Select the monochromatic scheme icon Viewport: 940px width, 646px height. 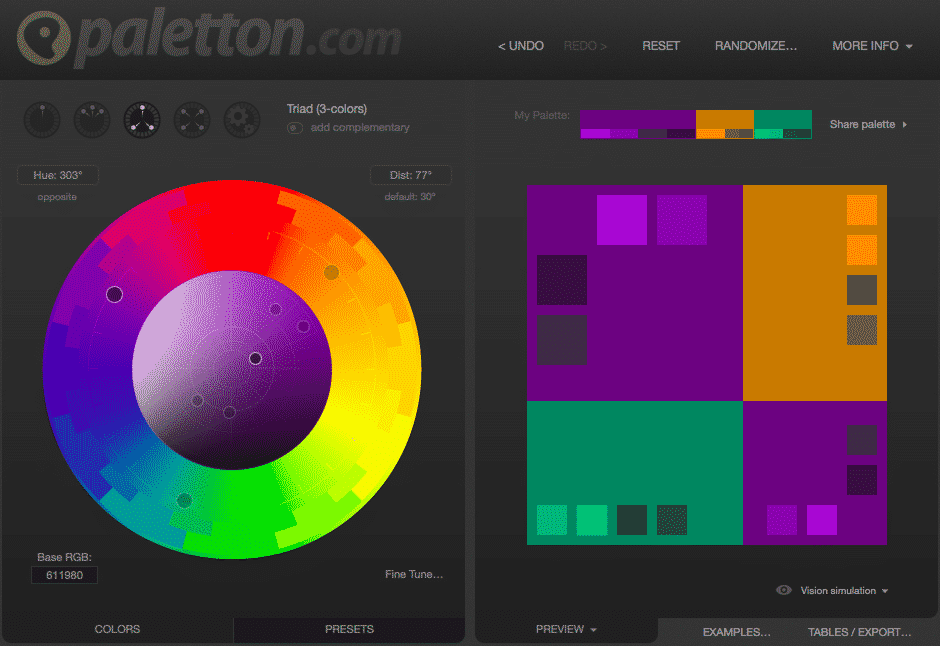(x=41, y=119)
